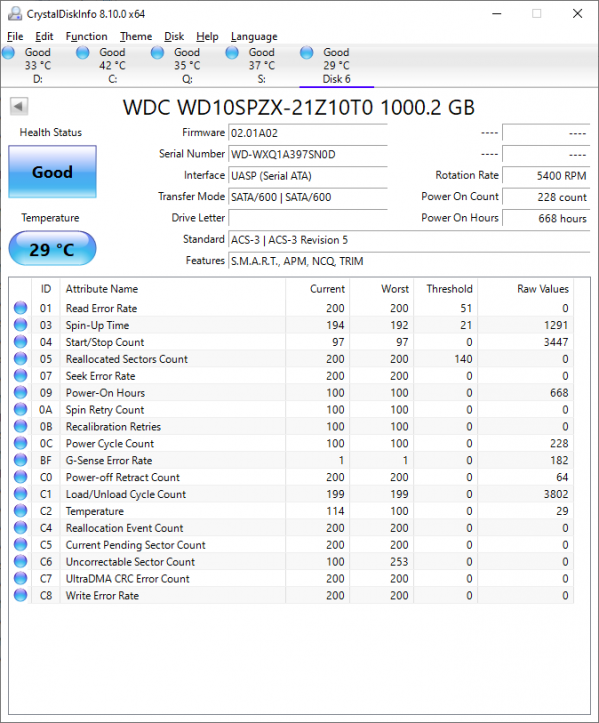Click the Raw Values column header

point(542,289)
